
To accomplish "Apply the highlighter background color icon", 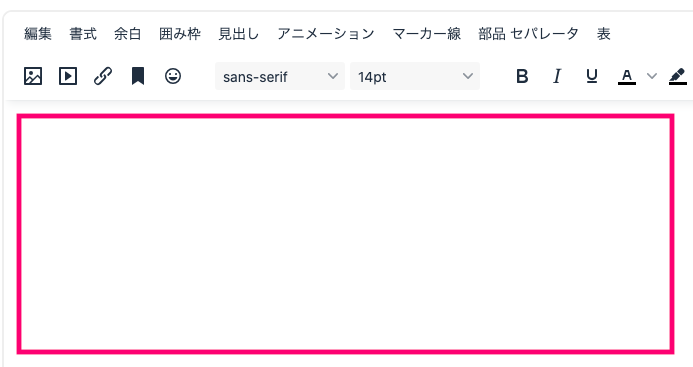I will pyautogui.click(x=678, y=76).
